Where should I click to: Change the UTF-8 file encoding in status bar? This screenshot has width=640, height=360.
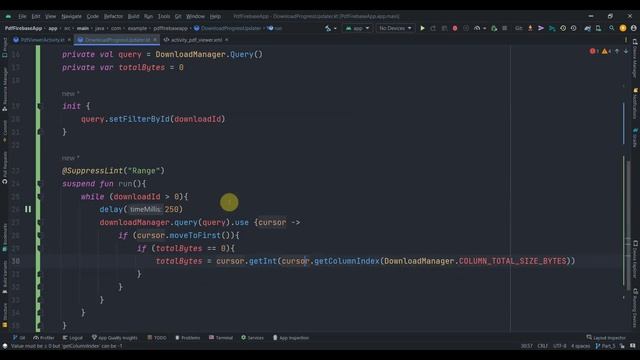560,346
